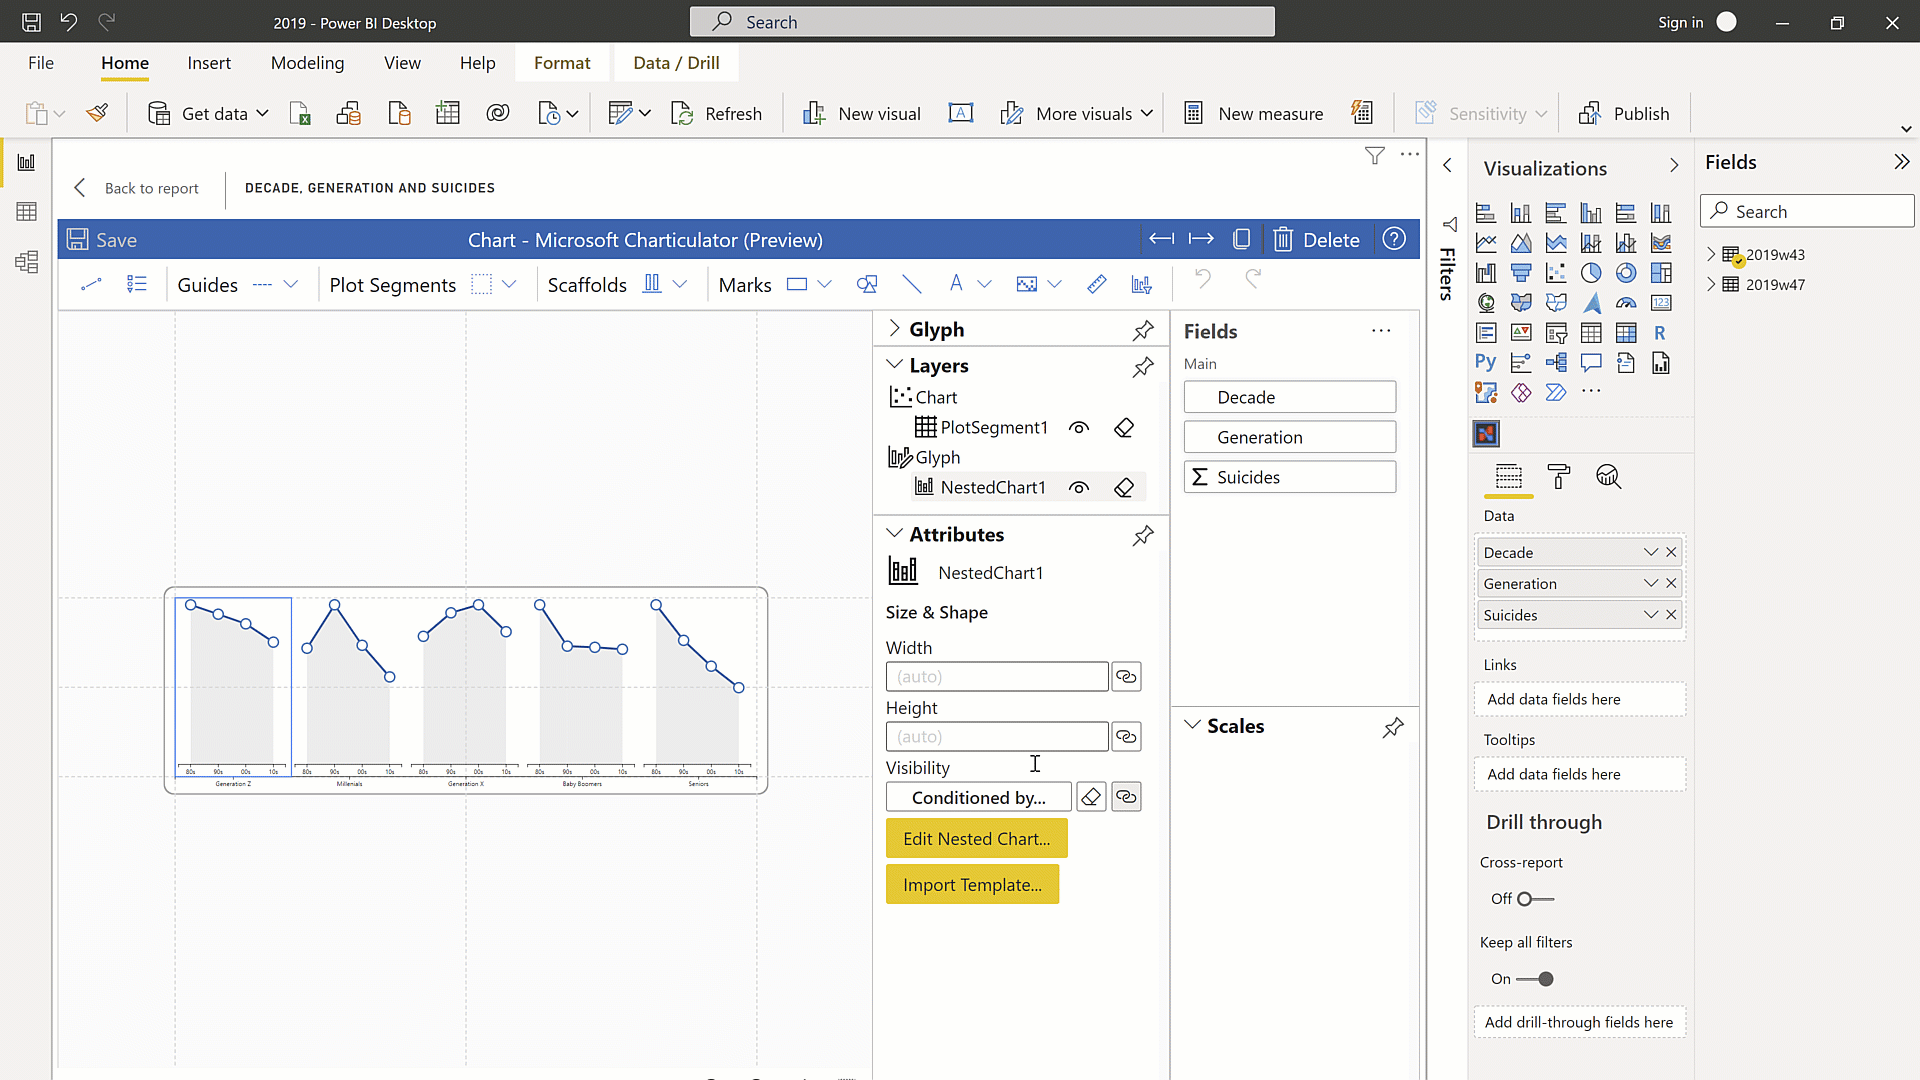Select the Line mark tool
Viewport: 1920px width, 1080px height.
tap(911, 284)
